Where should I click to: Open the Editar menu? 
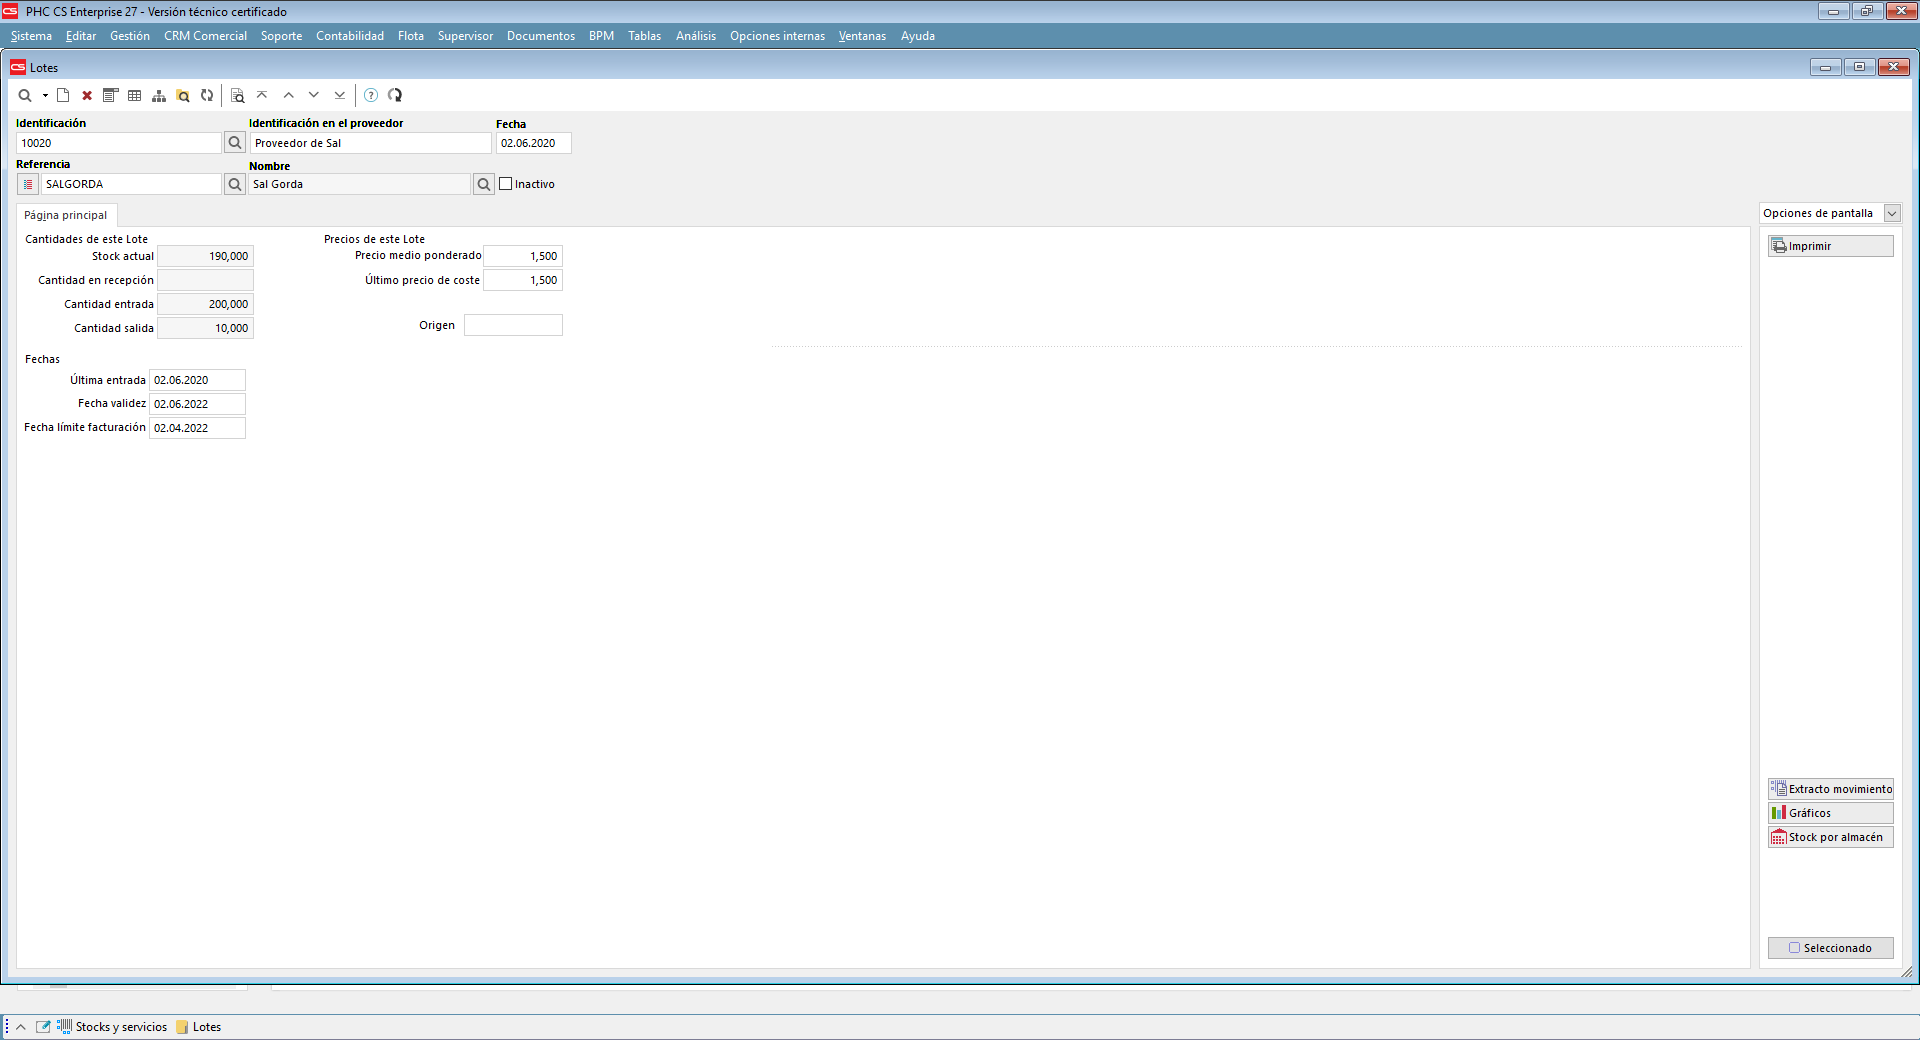pyautogui.click(x=81, y=36)
